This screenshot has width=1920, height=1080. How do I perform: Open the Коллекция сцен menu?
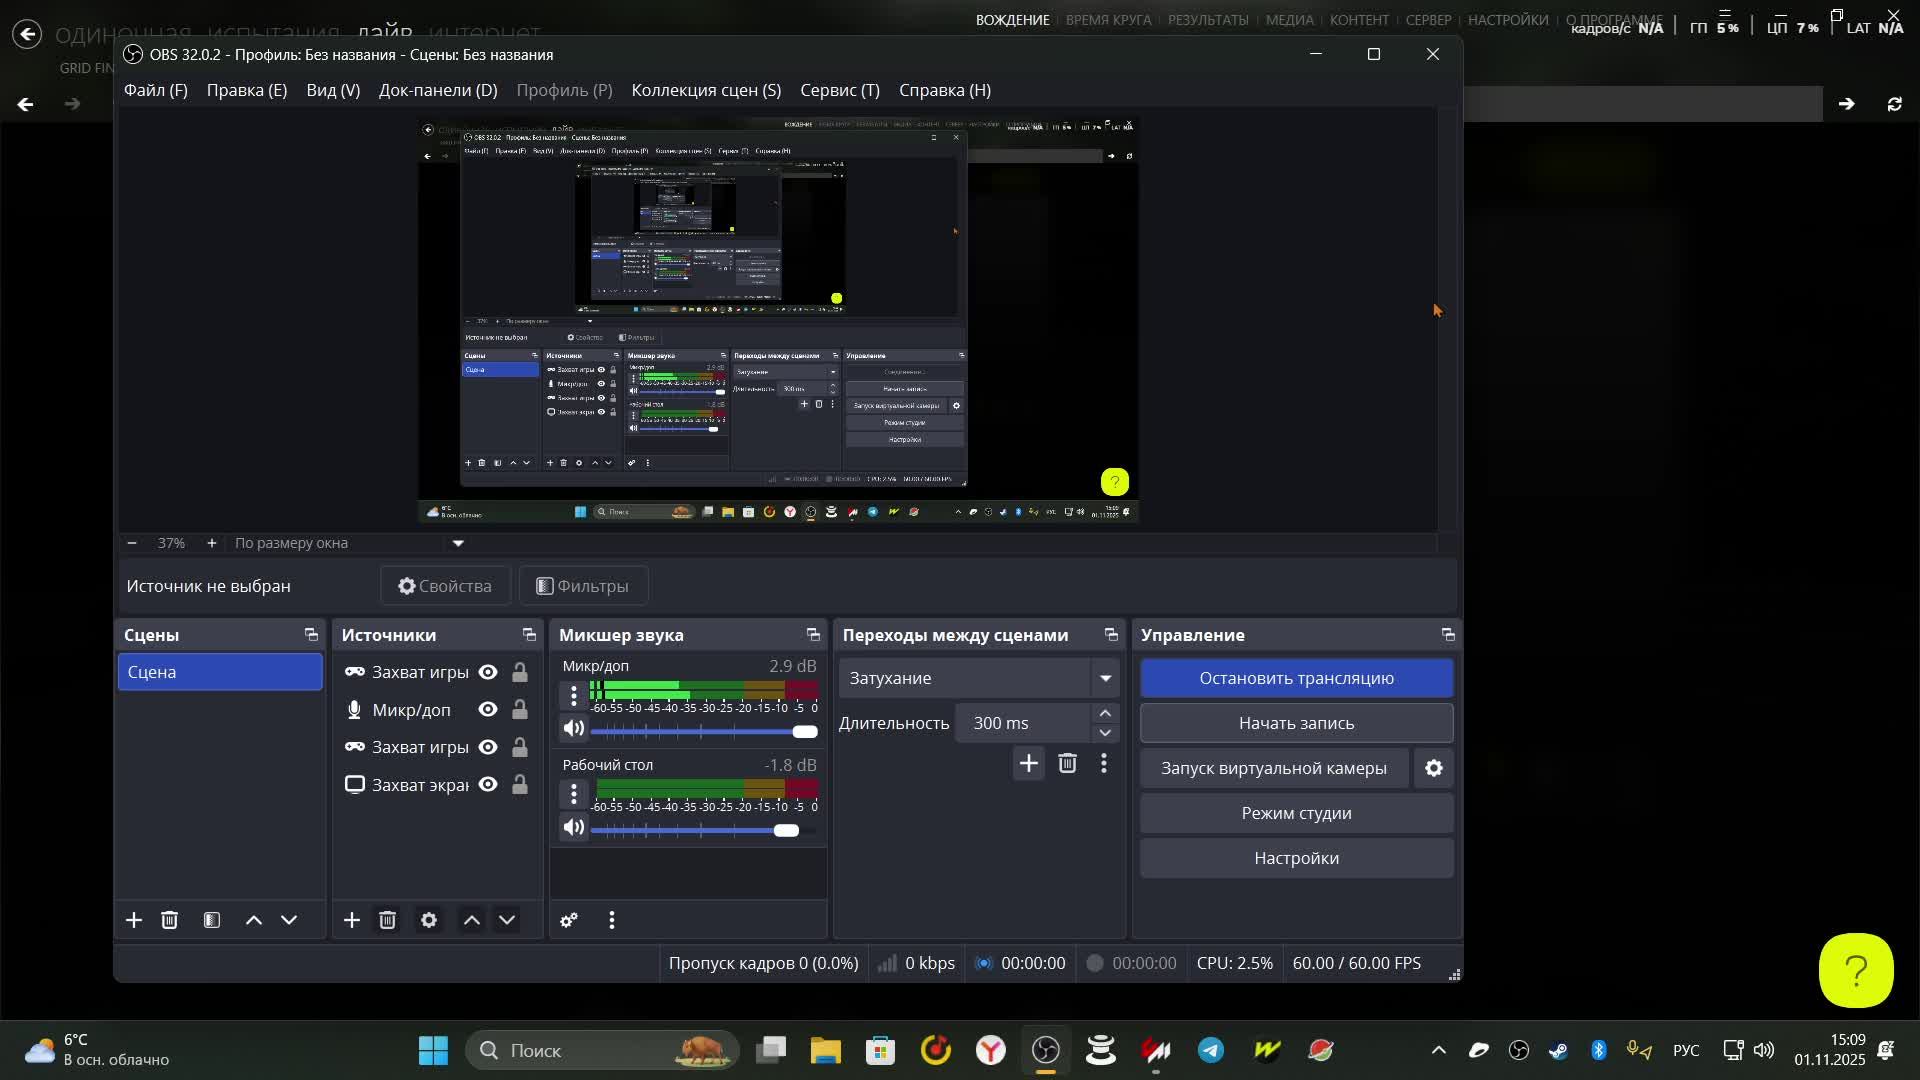tap(705, 90)
